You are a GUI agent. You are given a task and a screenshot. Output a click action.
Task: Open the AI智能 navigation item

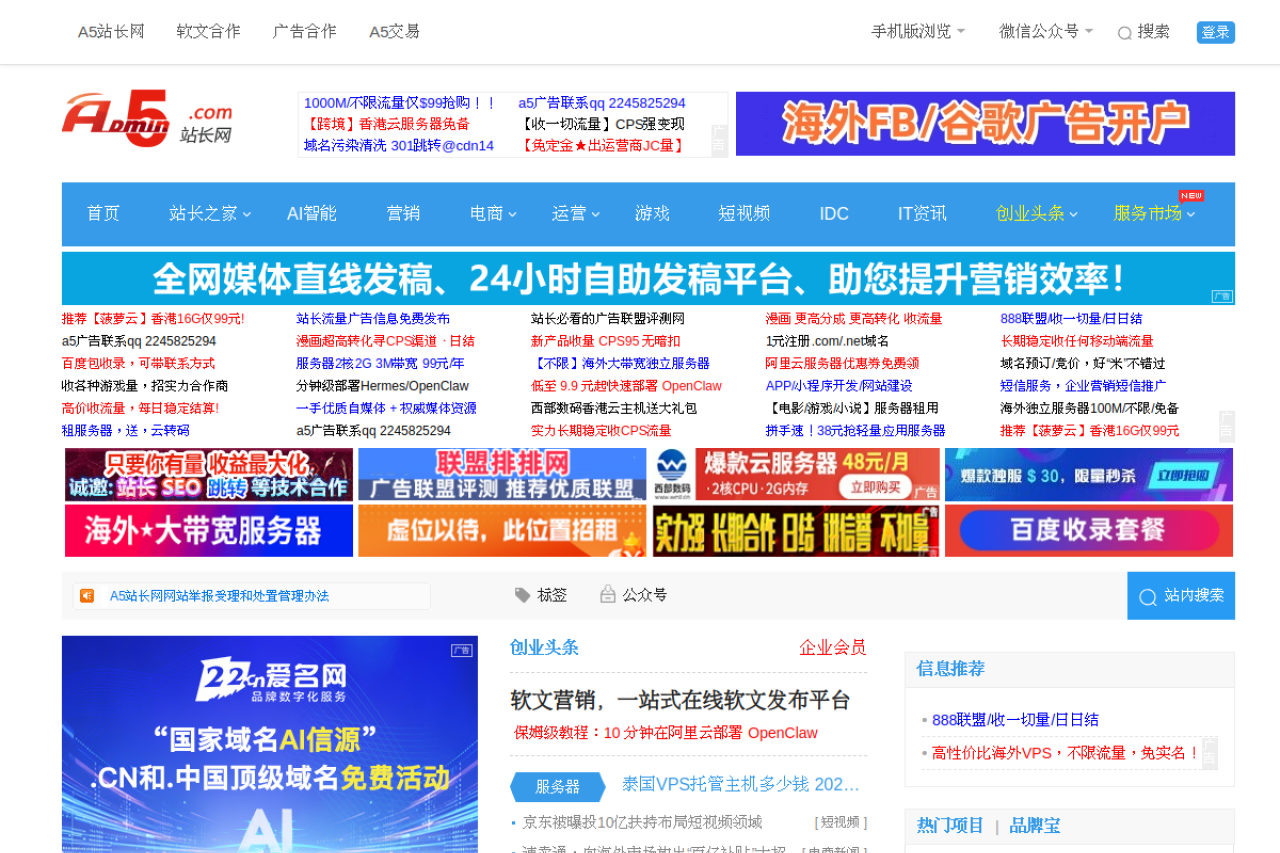[x=312, y=213]
